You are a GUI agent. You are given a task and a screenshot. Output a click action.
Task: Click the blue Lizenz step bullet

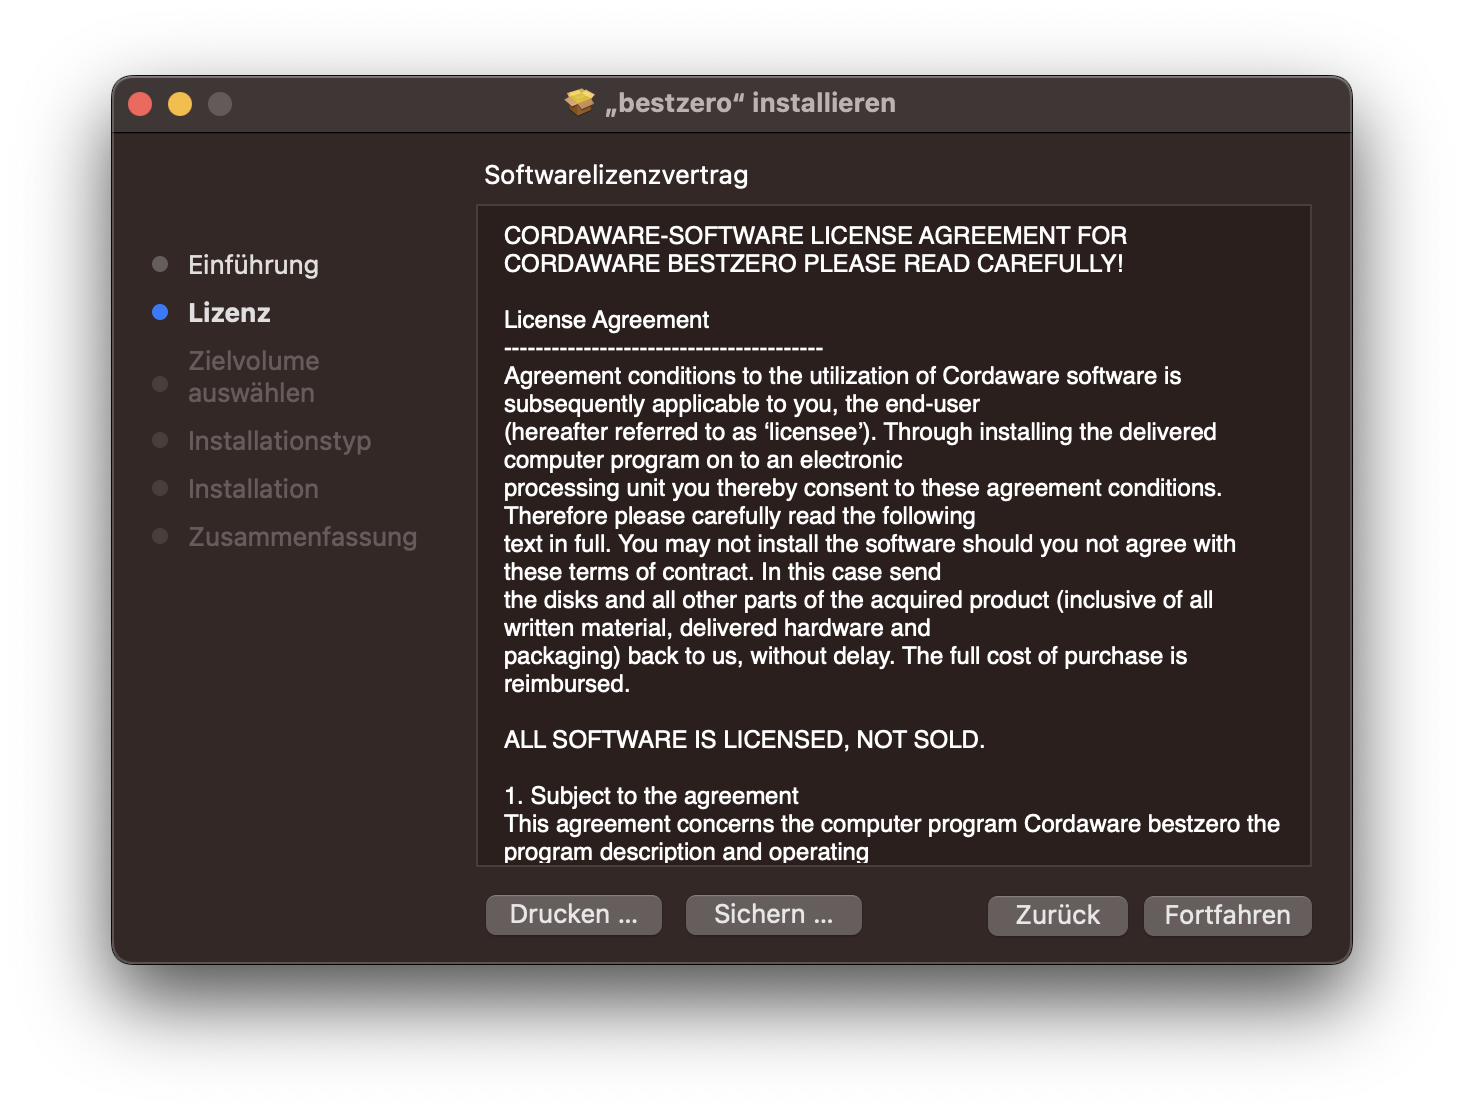160,312
